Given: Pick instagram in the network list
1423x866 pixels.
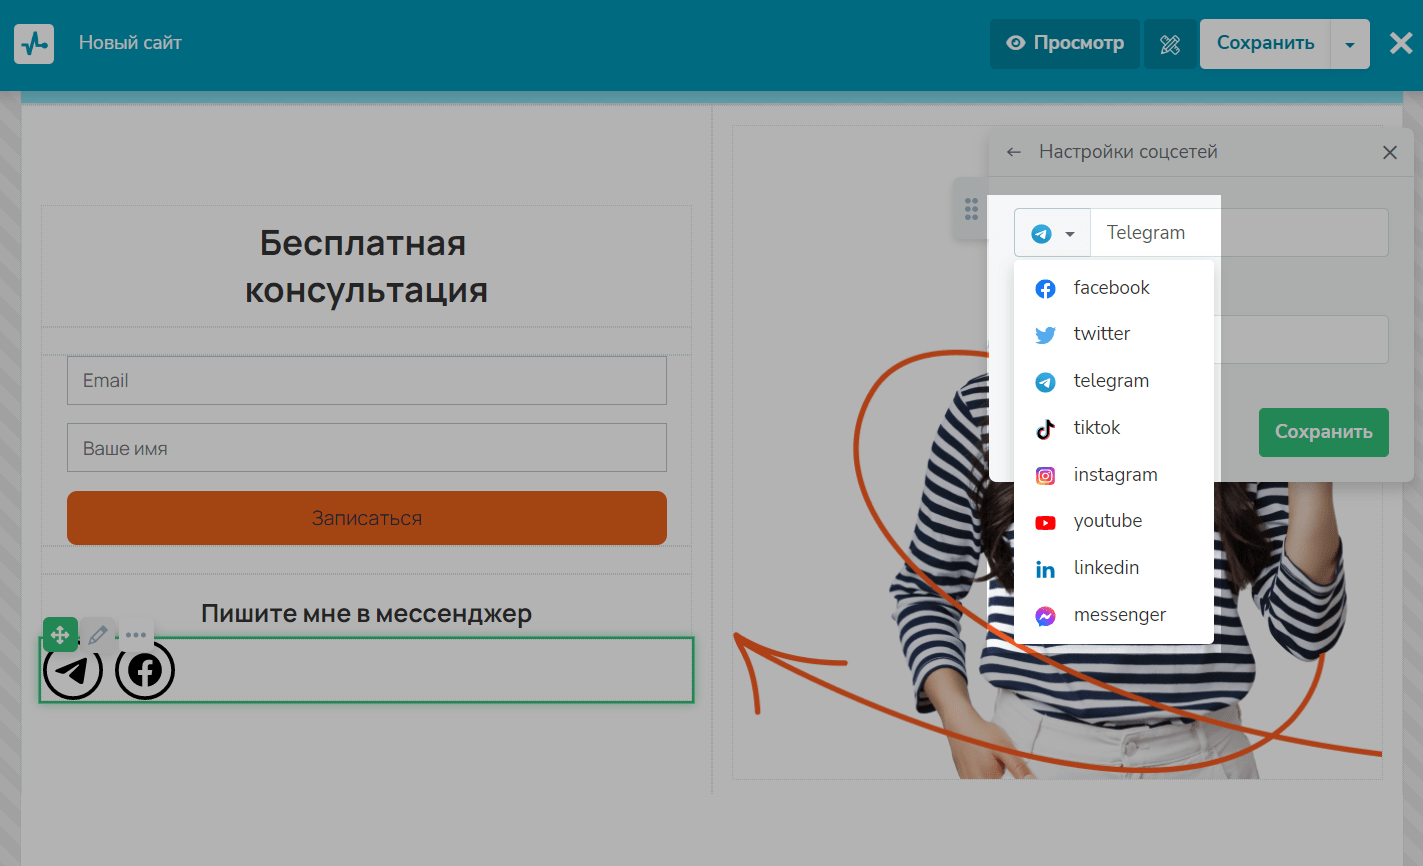Looking at the screenshot, I should coord(1114,475).
